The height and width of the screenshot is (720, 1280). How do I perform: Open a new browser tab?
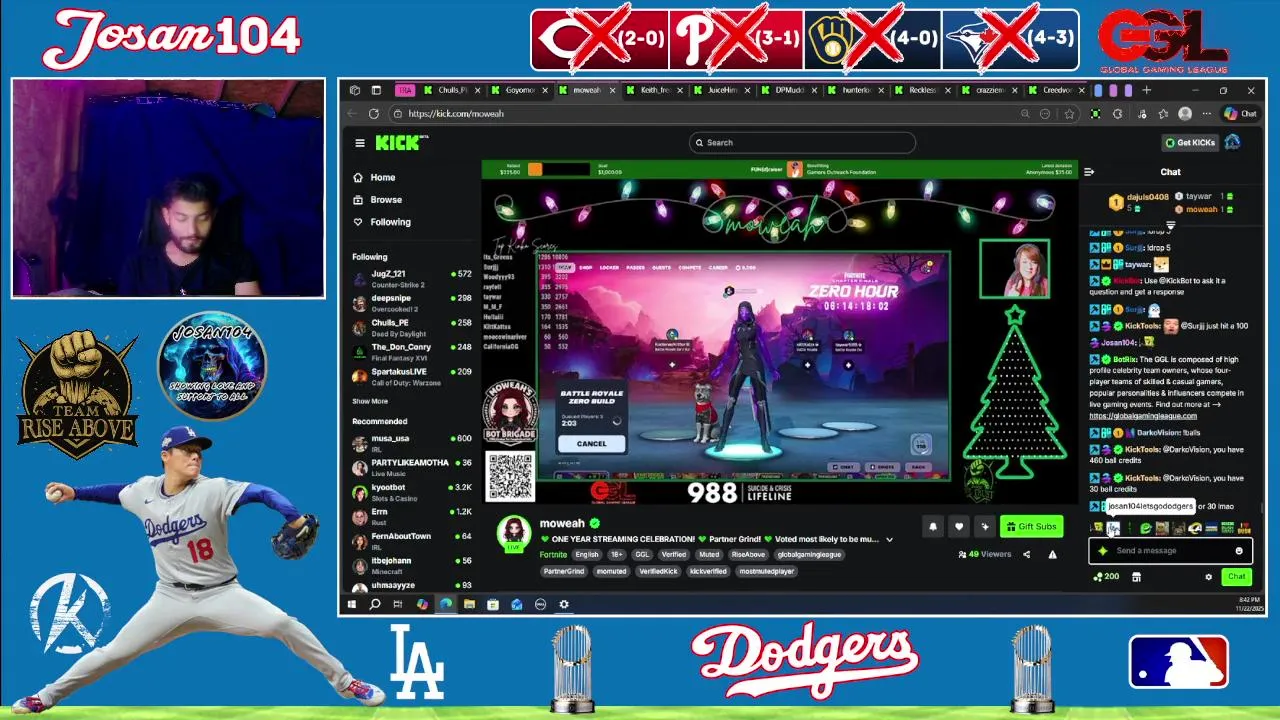coord(1147,90)
